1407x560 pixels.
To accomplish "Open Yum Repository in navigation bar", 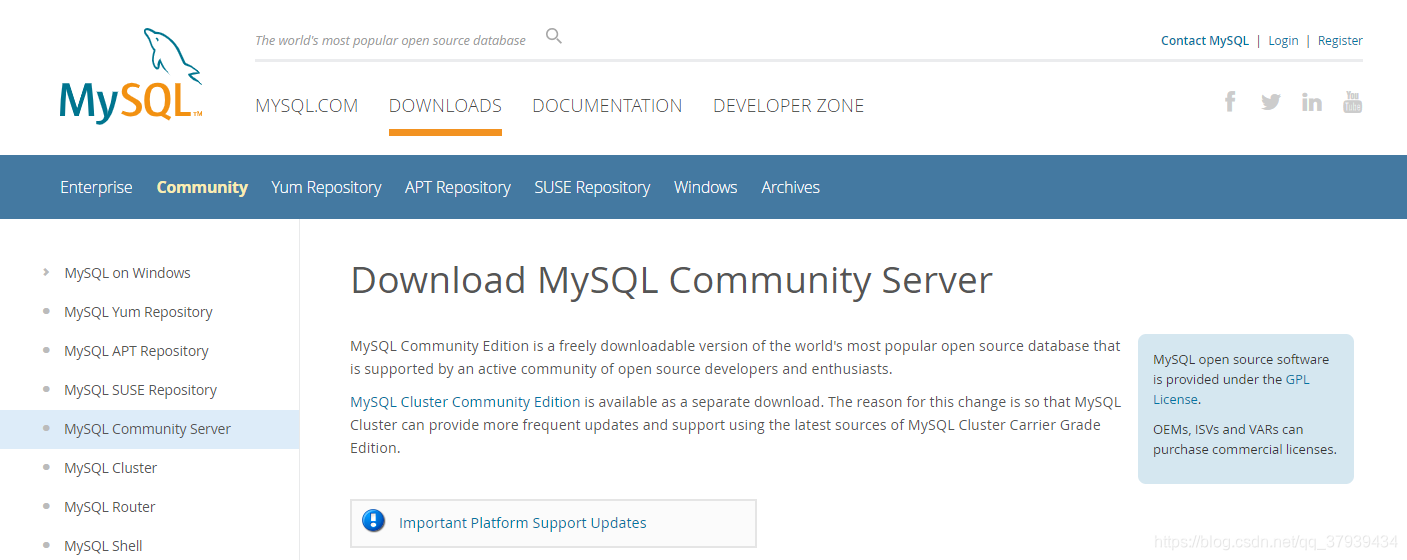I will click(326, 187).
